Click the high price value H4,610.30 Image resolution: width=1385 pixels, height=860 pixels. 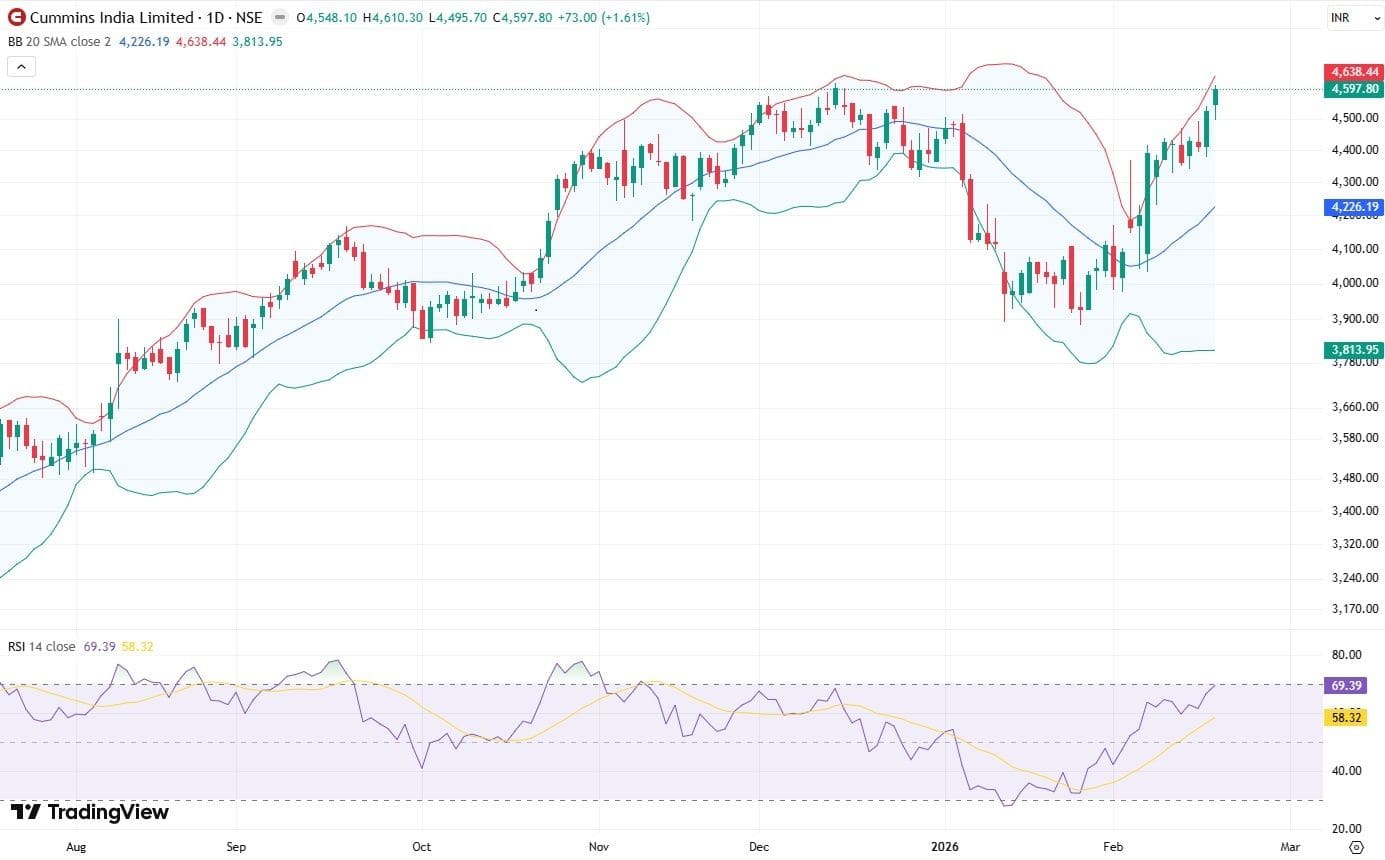pyautogui.click(x=393, y=18)
